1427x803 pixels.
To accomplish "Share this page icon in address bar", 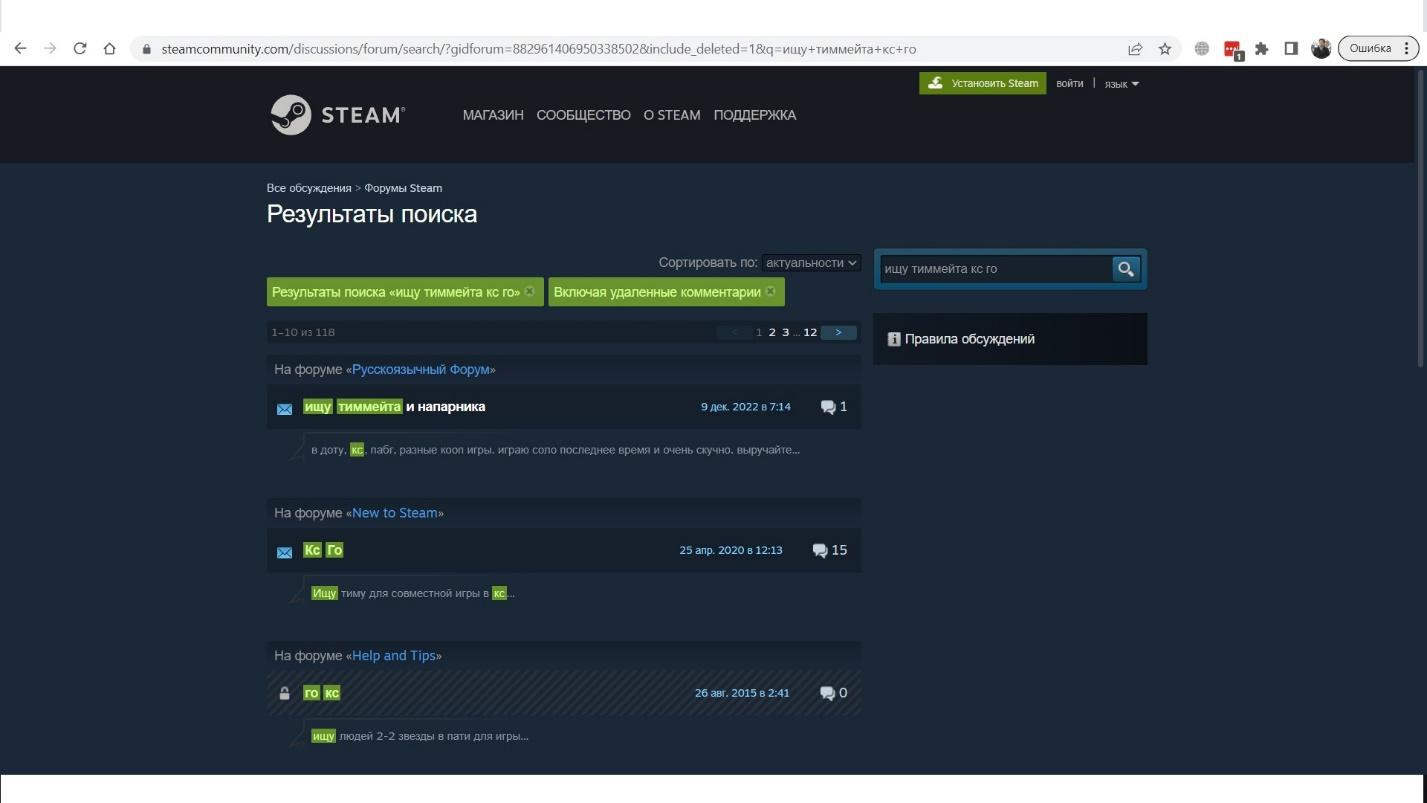I will point(1135,48).
